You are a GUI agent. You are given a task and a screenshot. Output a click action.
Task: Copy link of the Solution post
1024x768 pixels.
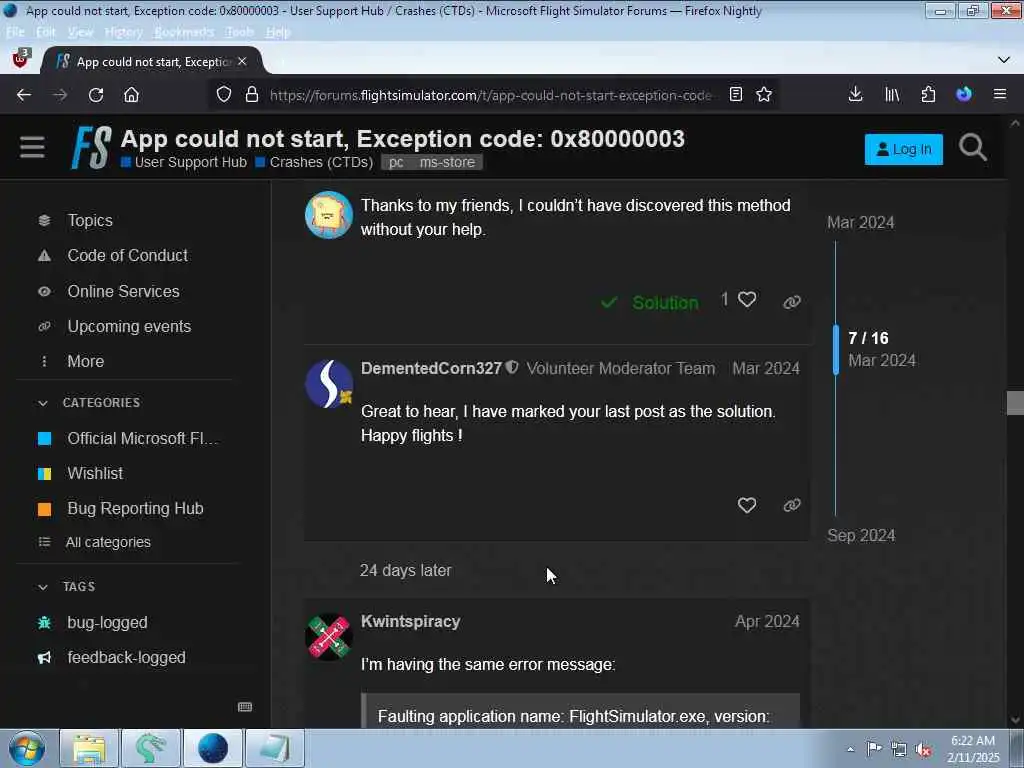click(x=792, y=302)
